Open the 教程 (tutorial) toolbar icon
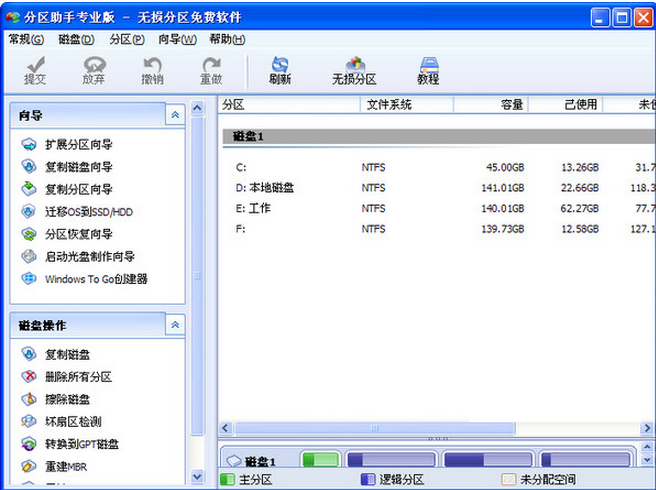656x490 pixels. pos(428,70)
